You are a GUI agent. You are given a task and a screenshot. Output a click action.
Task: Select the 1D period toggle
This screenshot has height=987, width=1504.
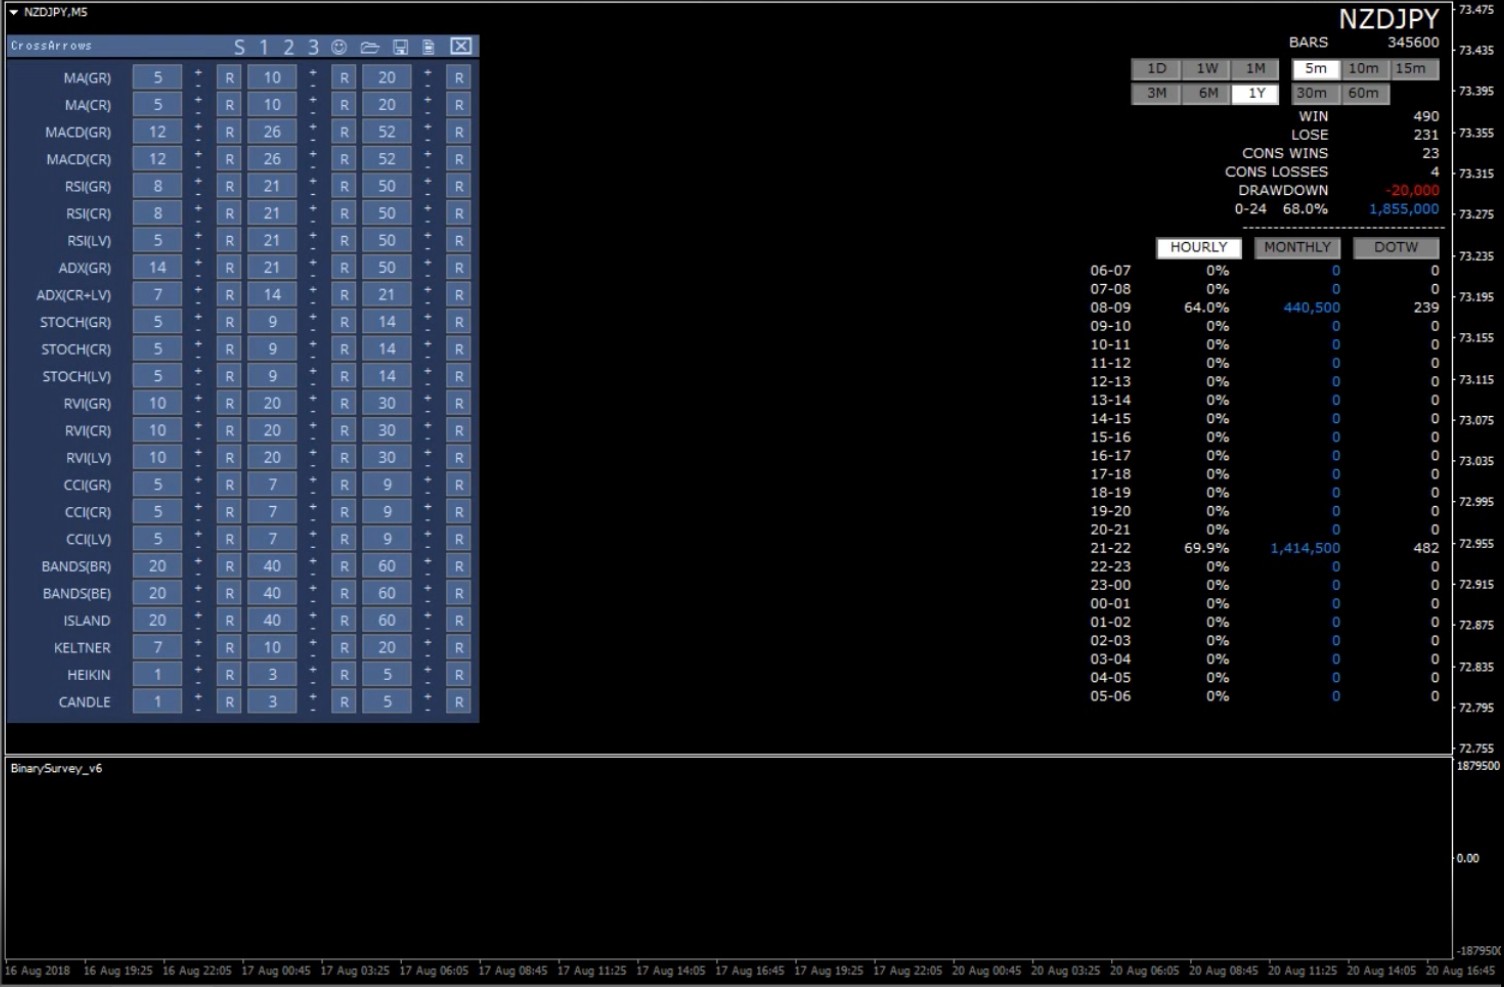point(1156,69)
